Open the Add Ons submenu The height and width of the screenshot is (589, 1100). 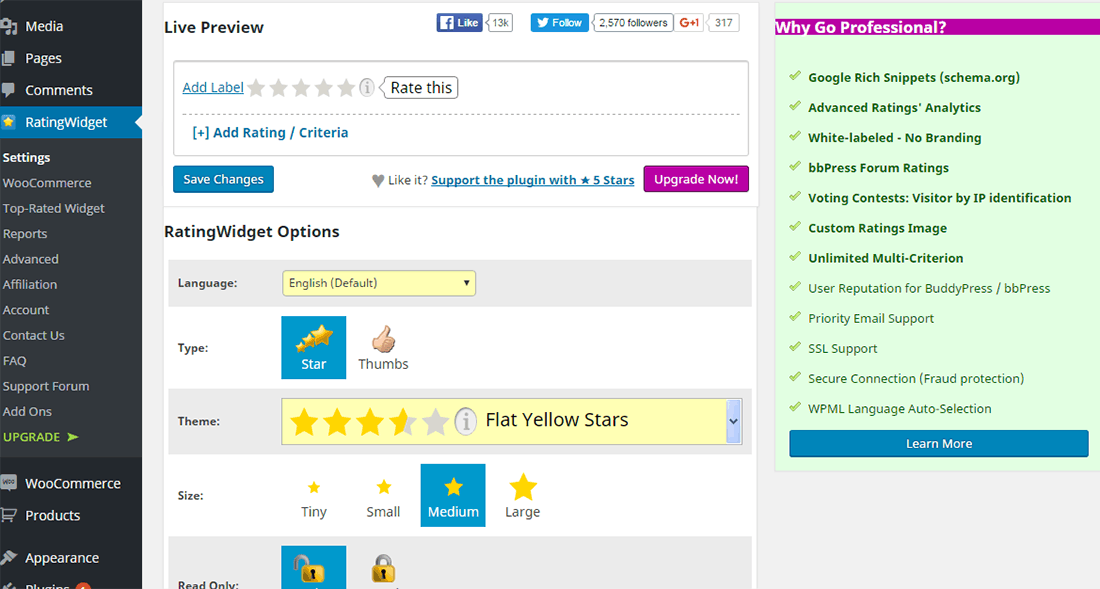[x=27, y=412]
